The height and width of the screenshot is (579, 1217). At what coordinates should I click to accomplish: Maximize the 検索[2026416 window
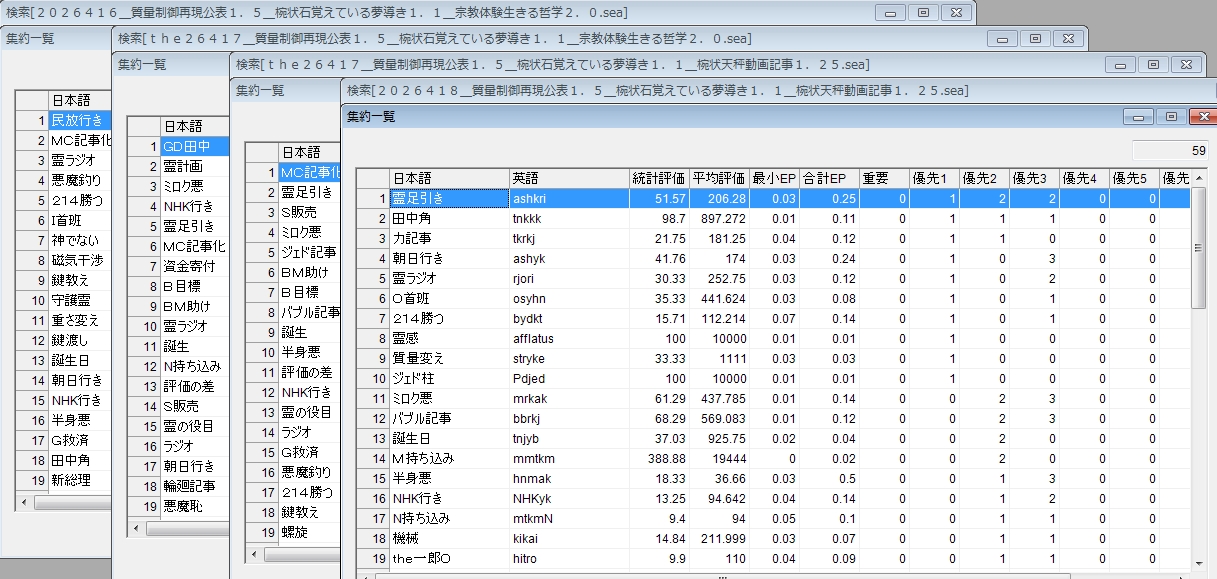point(922,12)
